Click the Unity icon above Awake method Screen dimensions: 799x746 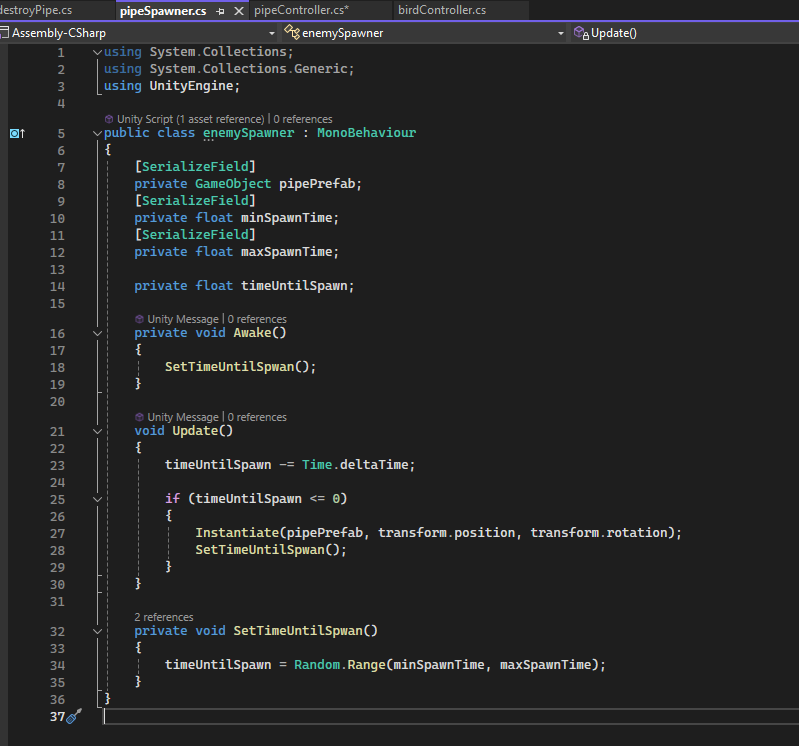point(140,319)
